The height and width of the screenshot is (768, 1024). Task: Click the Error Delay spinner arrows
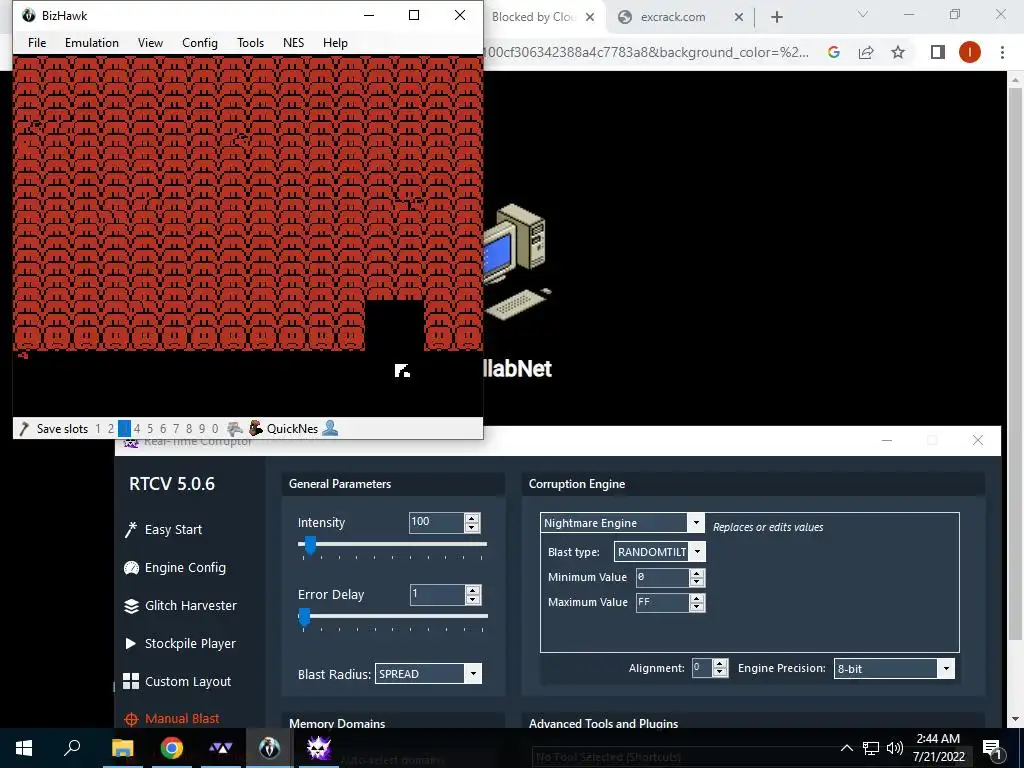click(x=473, y=594)
